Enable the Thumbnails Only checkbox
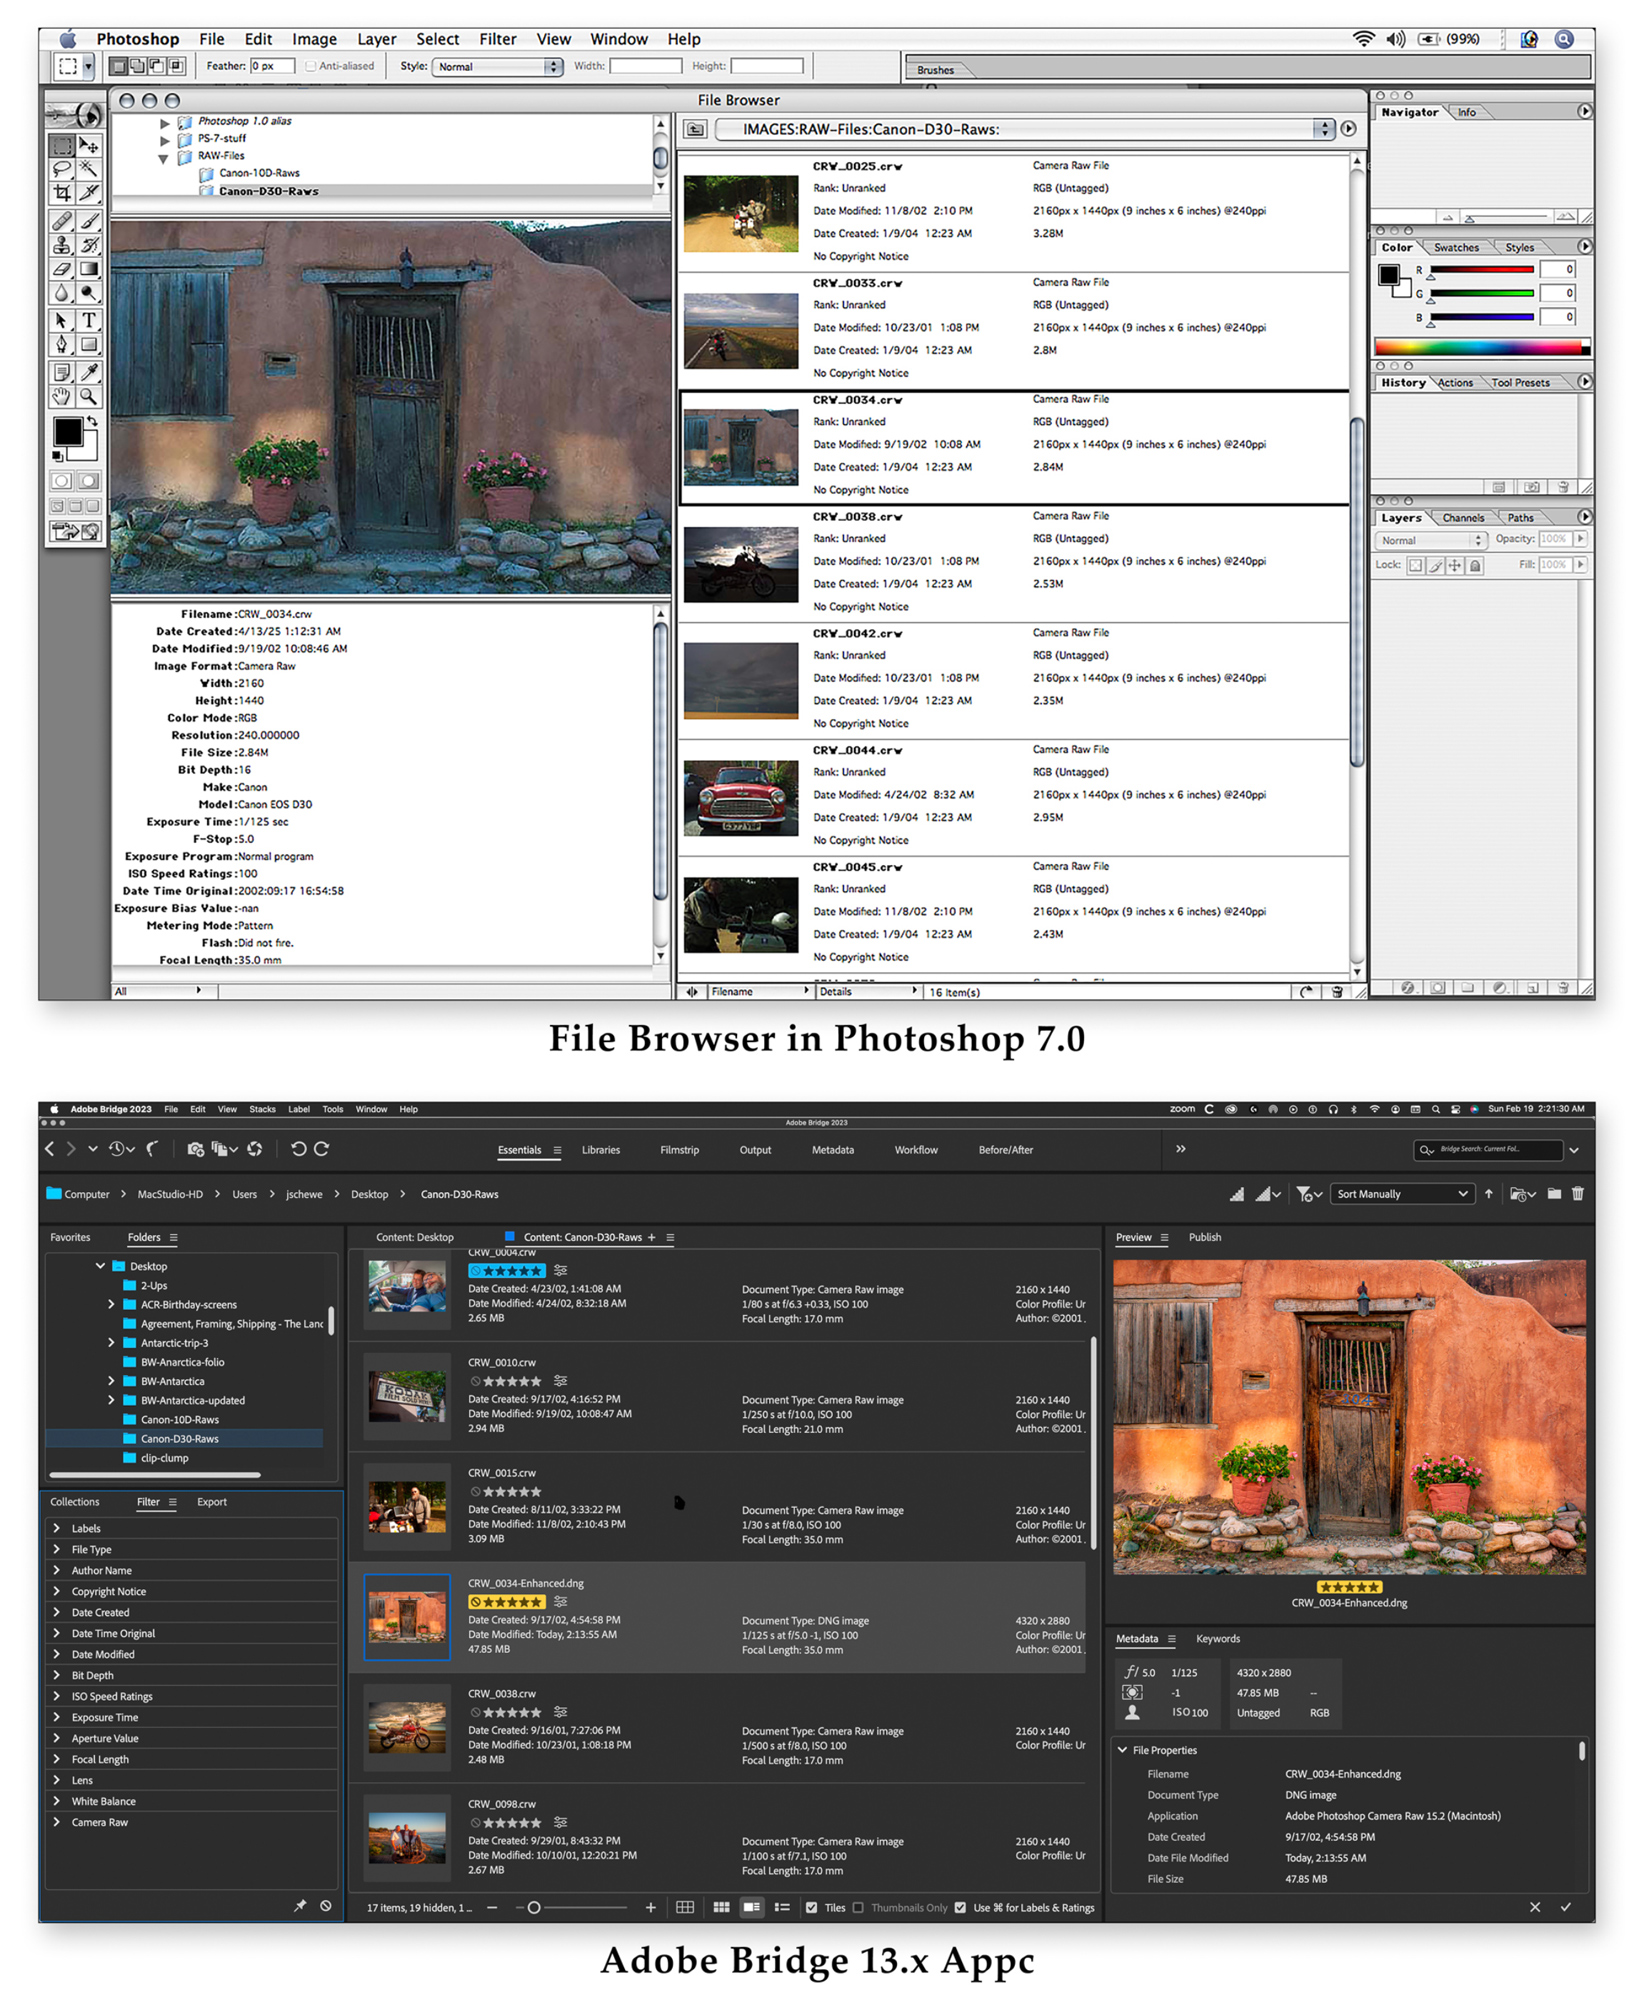 click(x=858, y=1907)
